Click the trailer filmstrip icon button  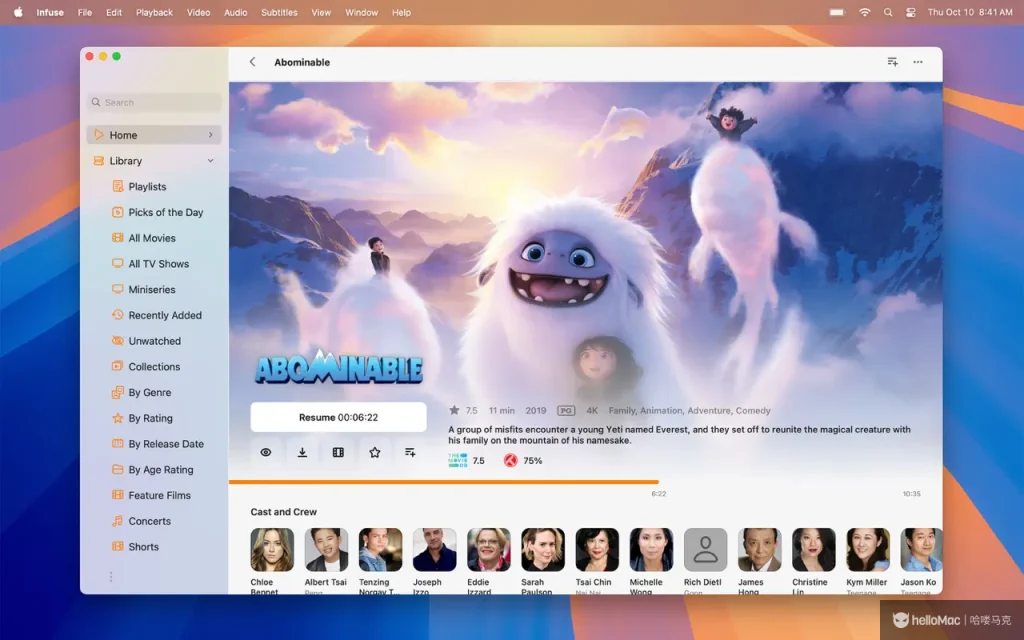(x=338, y=452)
